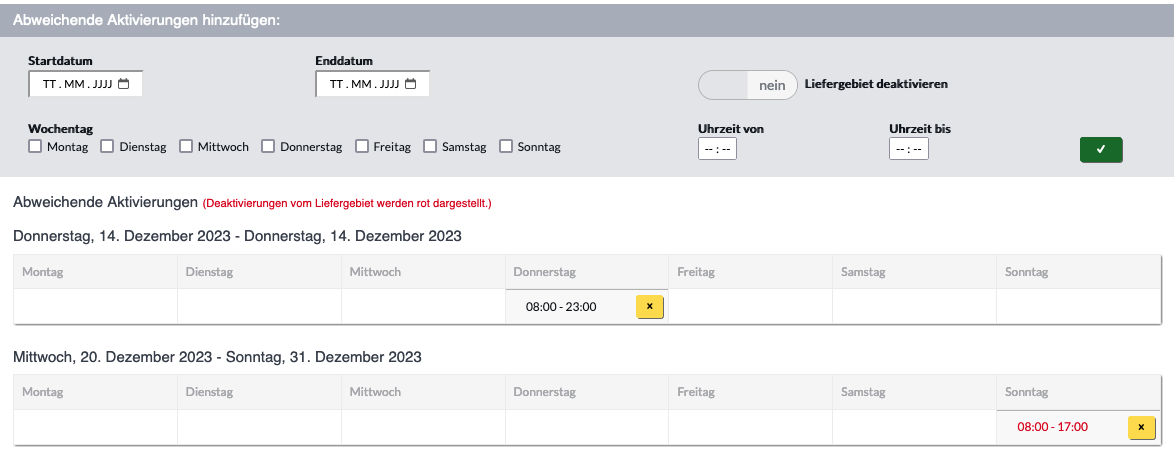Mark the Samstag checkbox
The width and height of the screenshot is (1174, 462).
tap(430, 146)
